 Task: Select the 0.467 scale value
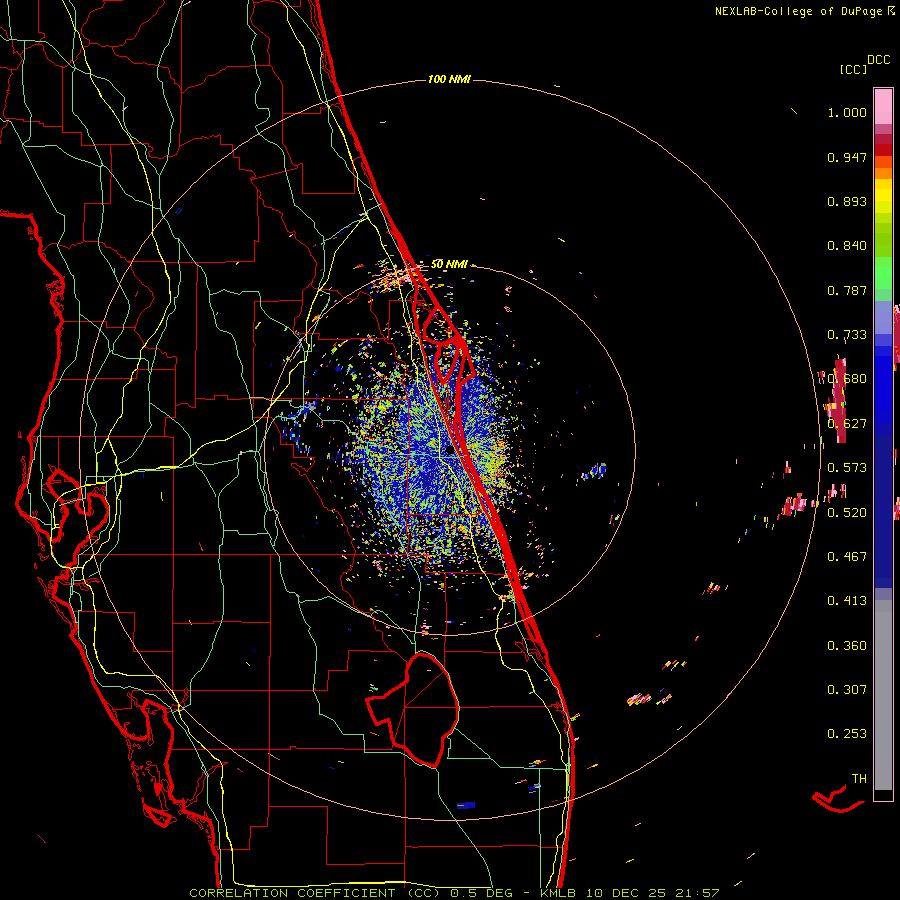[x=847, y=557]
